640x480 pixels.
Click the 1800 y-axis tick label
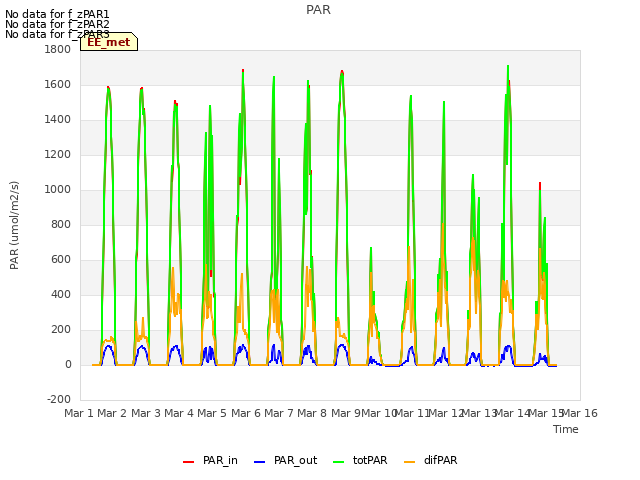[58, 49]
